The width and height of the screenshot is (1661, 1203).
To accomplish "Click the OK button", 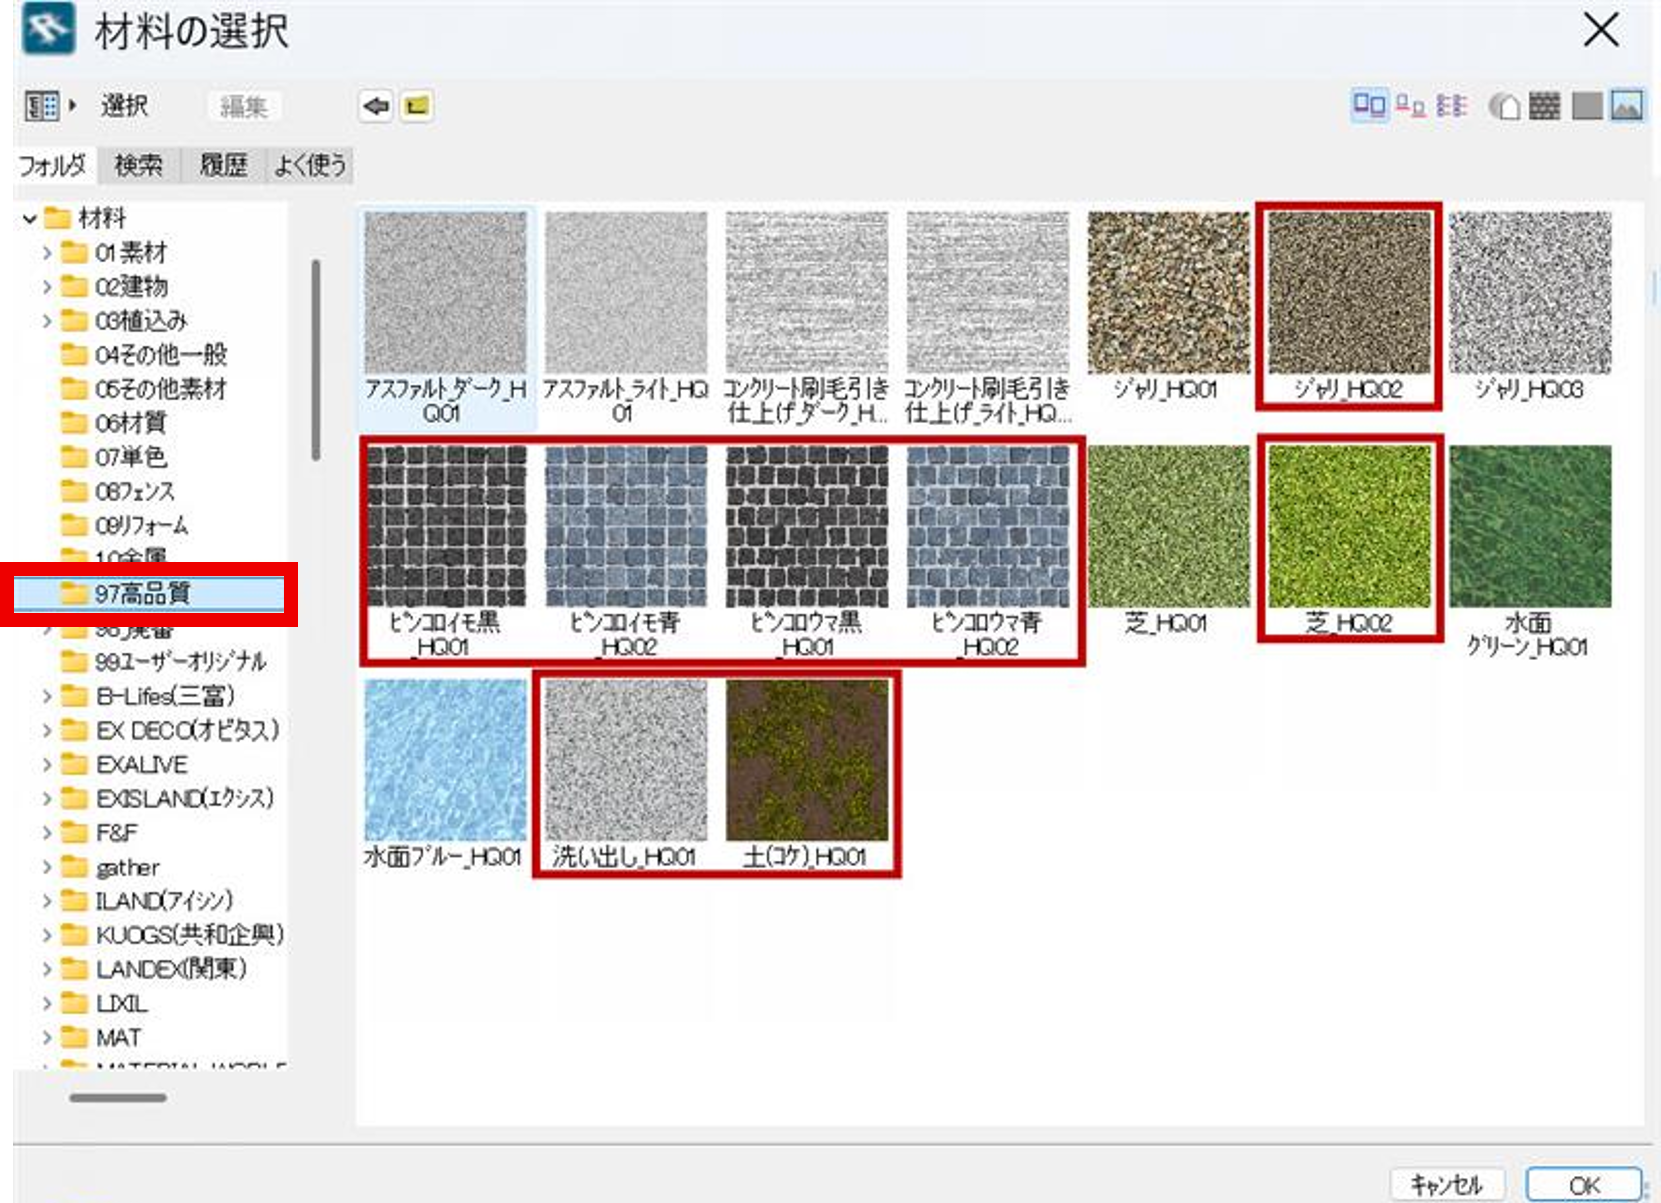I will click(x=1583, y=1185).
